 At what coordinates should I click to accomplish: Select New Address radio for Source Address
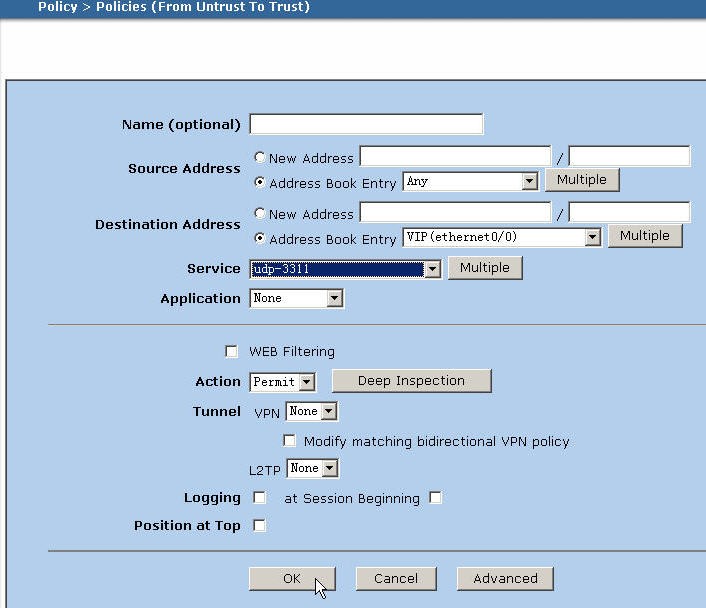click(260, 158)
